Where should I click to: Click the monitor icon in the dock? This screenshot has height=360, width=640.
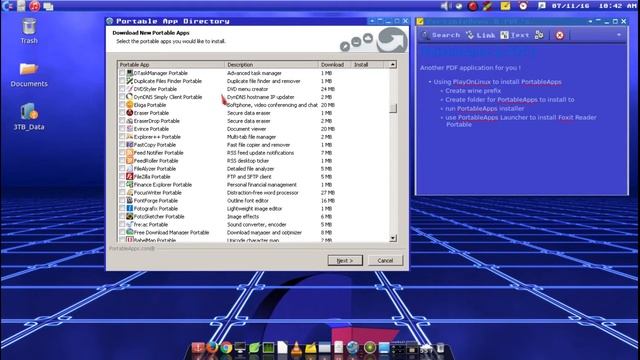coord(240,348)
